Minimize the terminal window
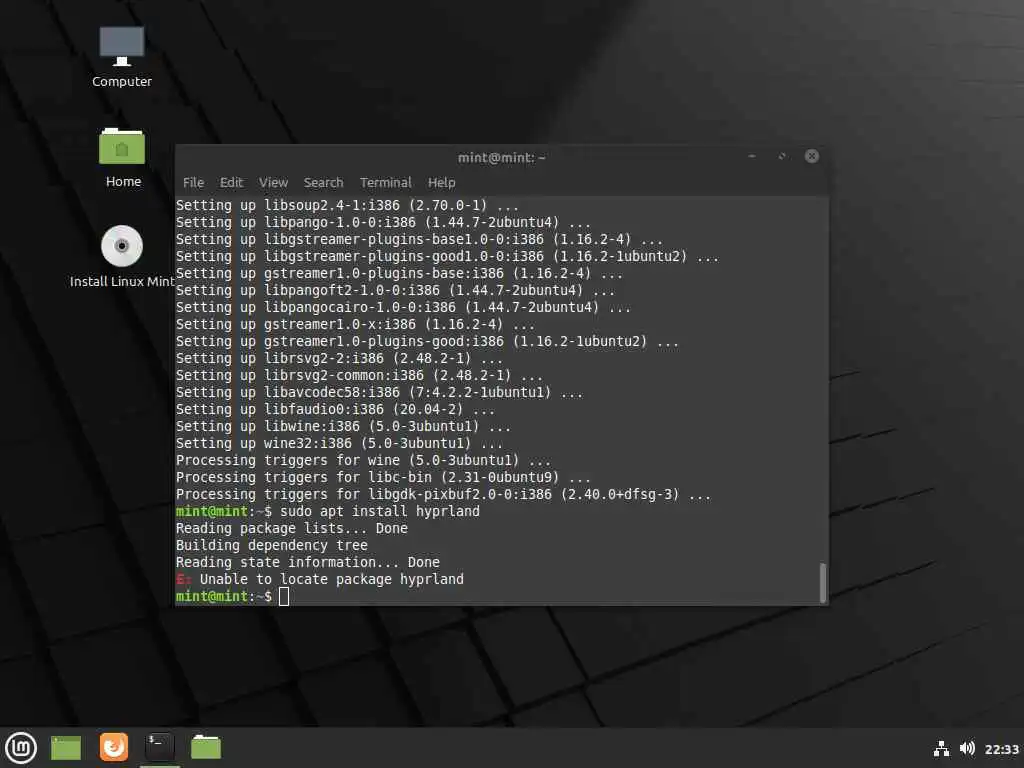Screen dimensions: 1024x768 click(x=752, y=157)
